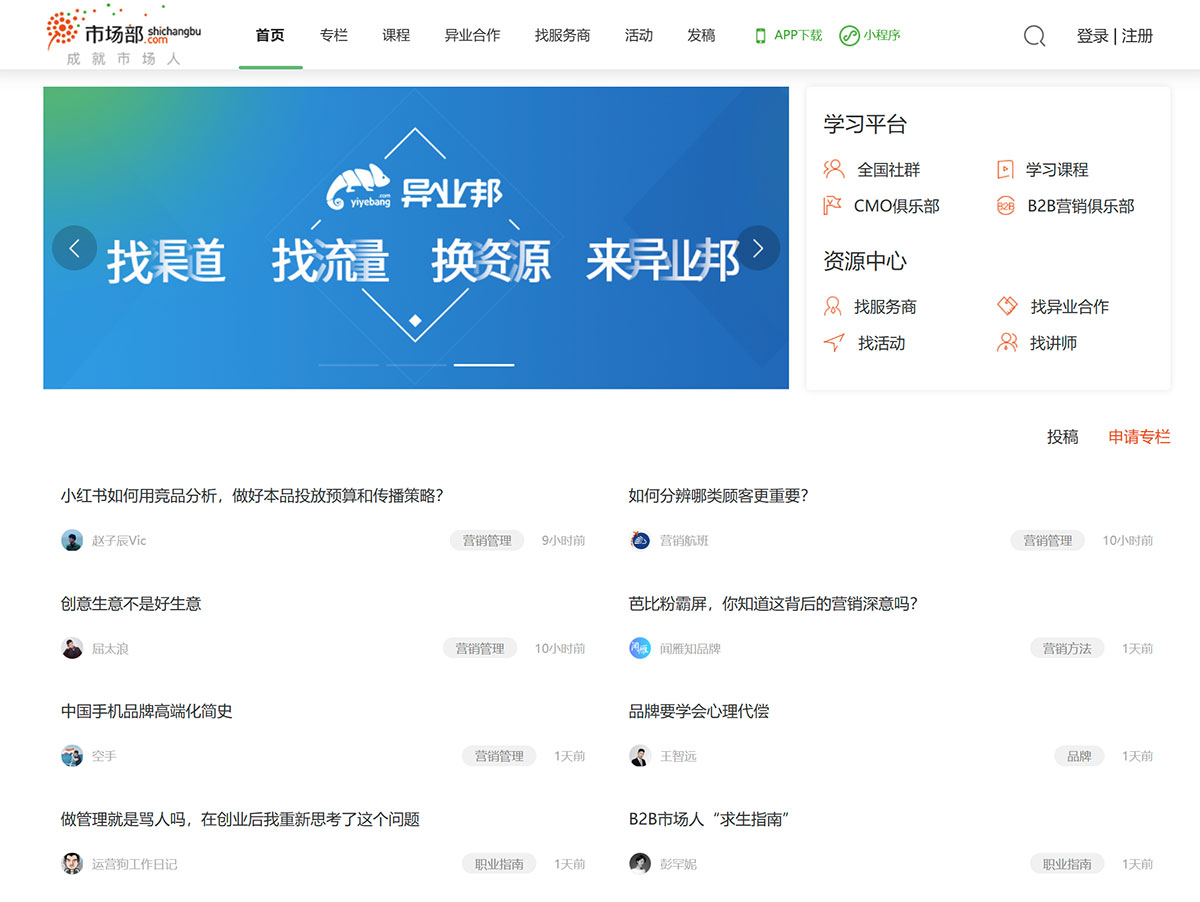The image size is (1200, 902).
Task: Open the 找服务商 resource icon
Action: (833, 306)
